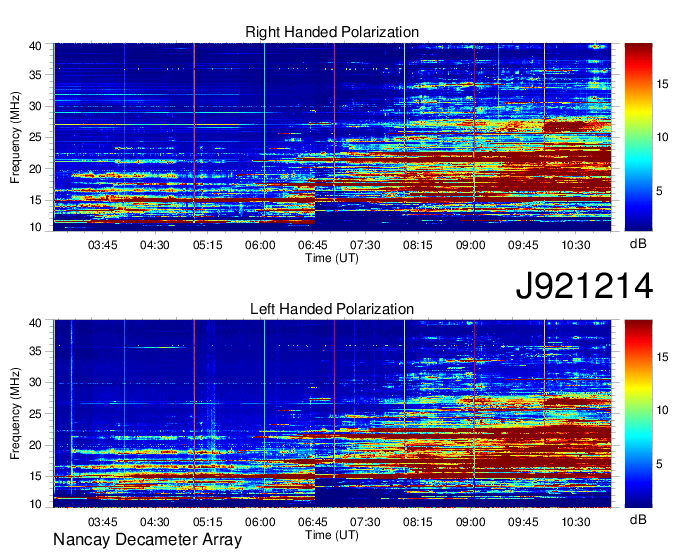Click the 09:00 tick of Left Handed plot
Screen dimensions: 680x552
click(x=471, y=522)
